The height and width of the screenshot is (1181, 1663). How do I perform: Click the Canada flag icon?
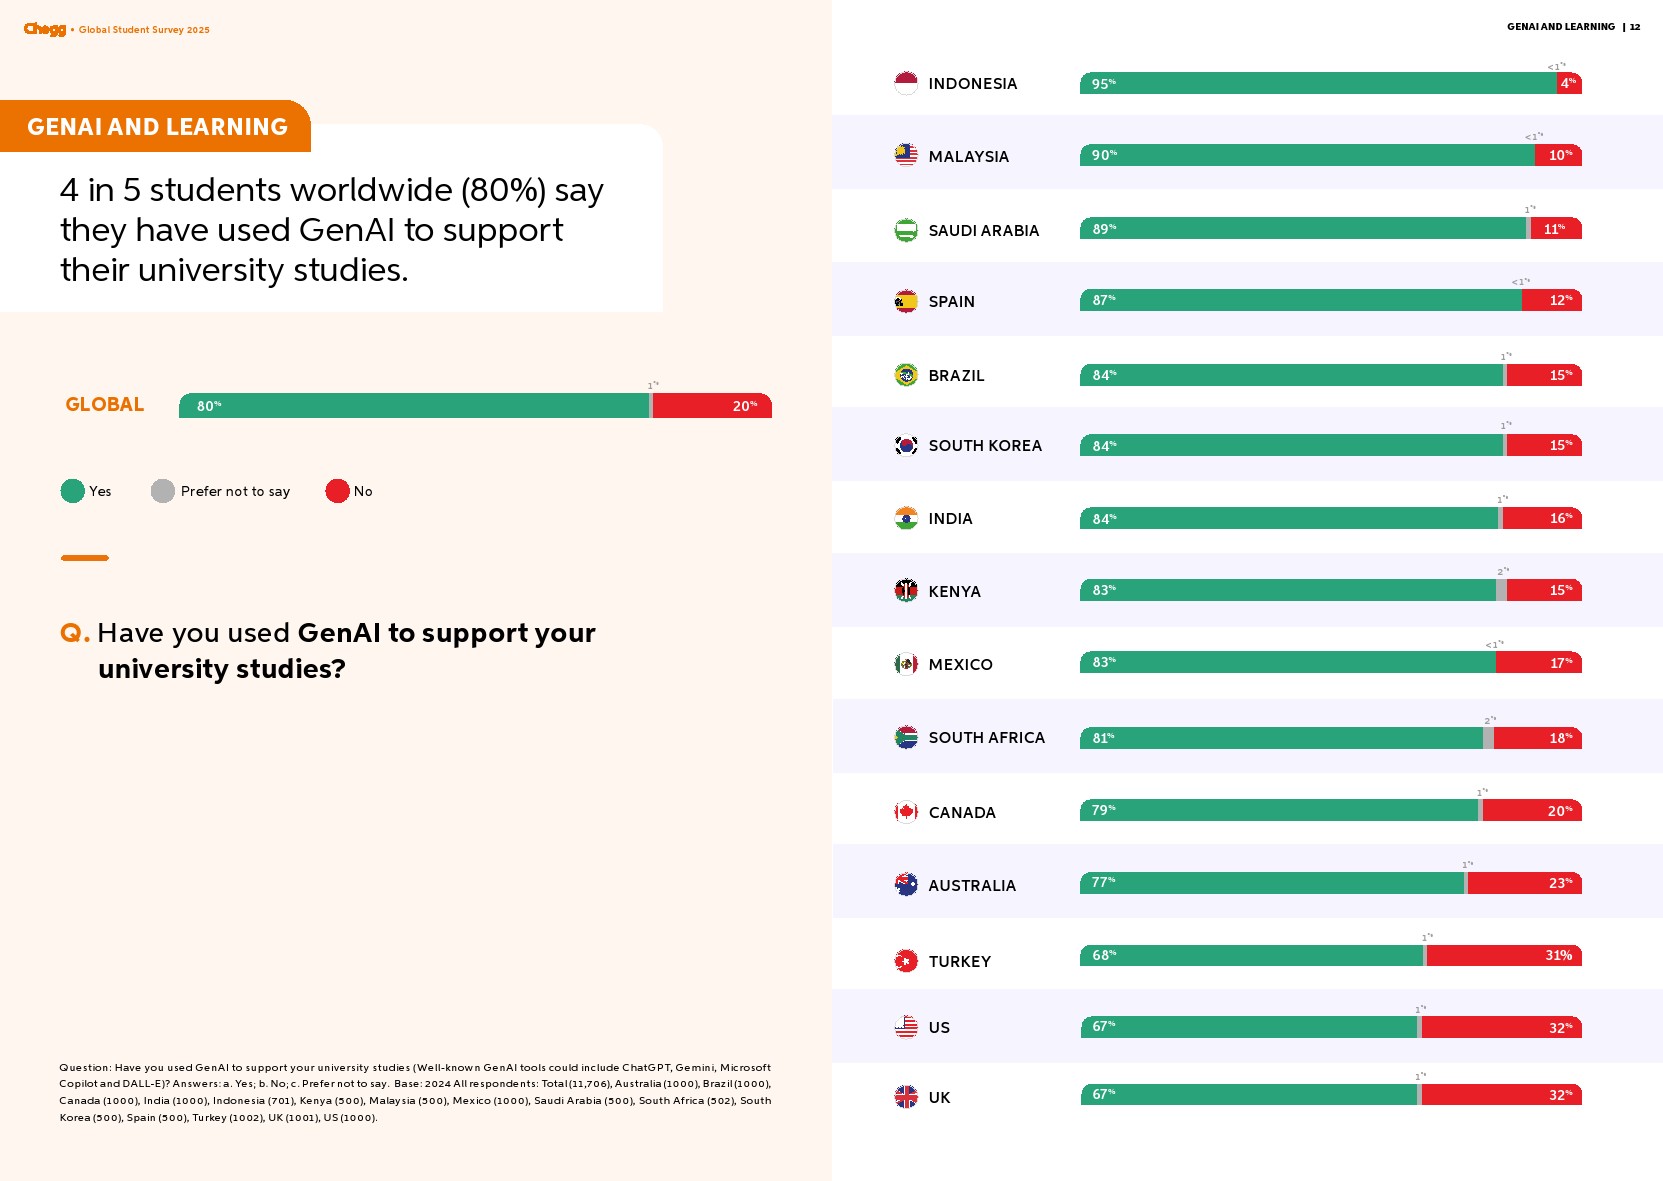905,812
